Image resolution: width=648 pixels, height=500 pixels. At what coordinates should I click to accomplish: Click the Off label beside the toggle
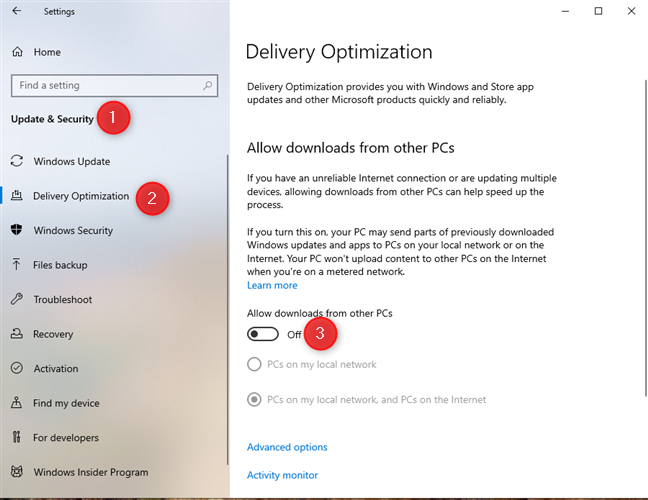tap(294, 335)
